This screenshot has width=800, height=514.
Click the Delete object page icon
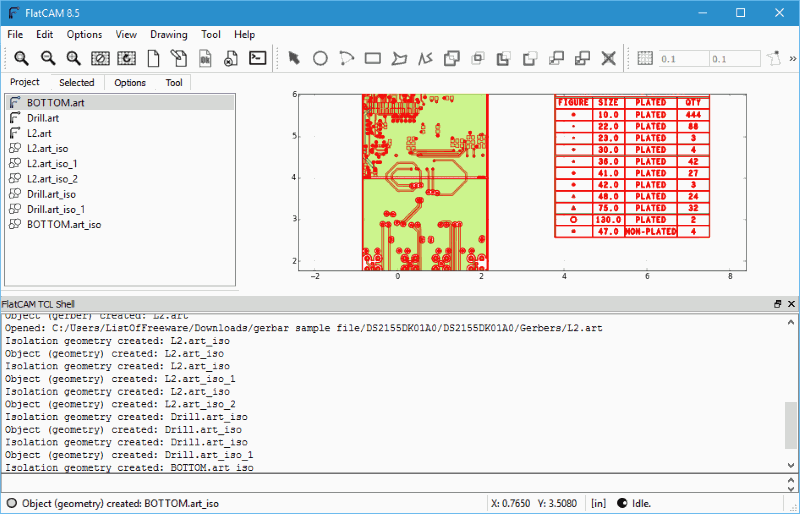231,58
